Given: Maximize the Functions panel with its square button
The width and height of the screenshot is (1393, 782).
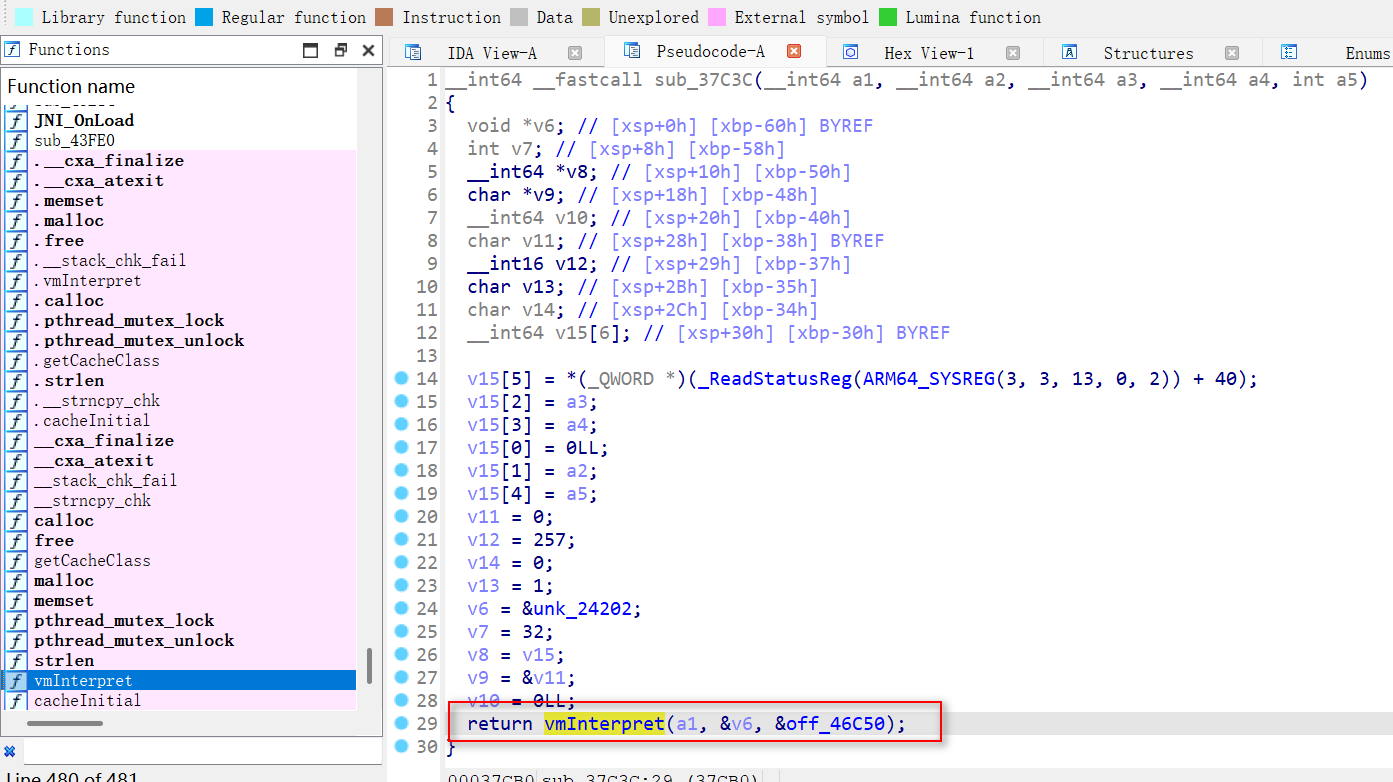Looking at the screenshot, I should pos(311,50).
